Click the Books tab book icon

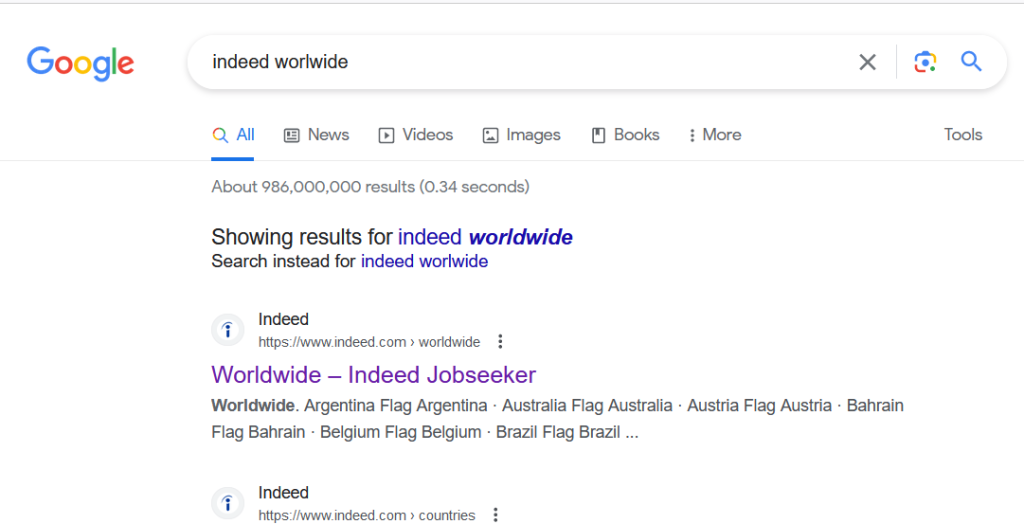click(x=598, y=135)
